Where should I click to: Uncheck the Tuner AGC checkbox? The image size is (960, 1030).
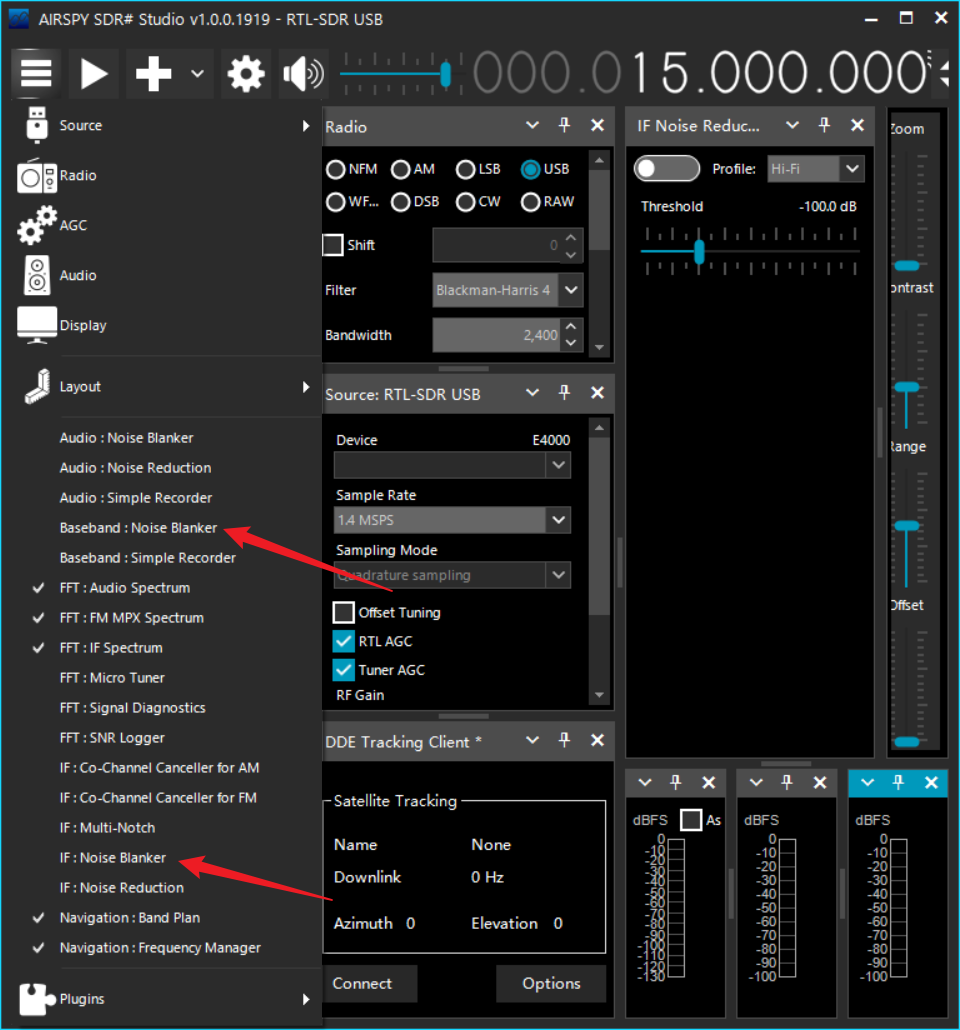344,670
